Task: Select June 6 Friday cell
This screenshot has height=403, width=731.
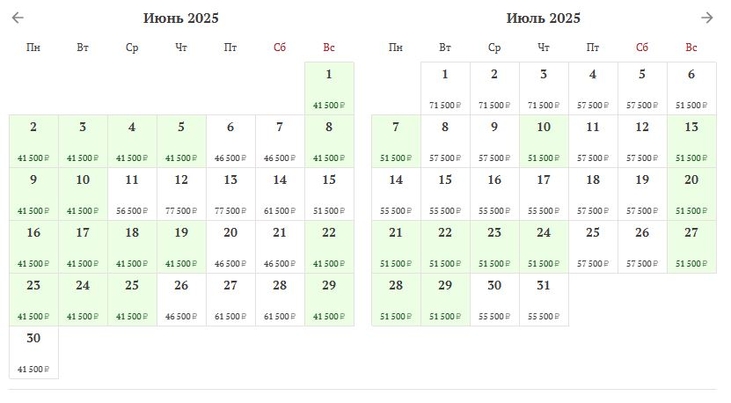Action: (230, 141)
